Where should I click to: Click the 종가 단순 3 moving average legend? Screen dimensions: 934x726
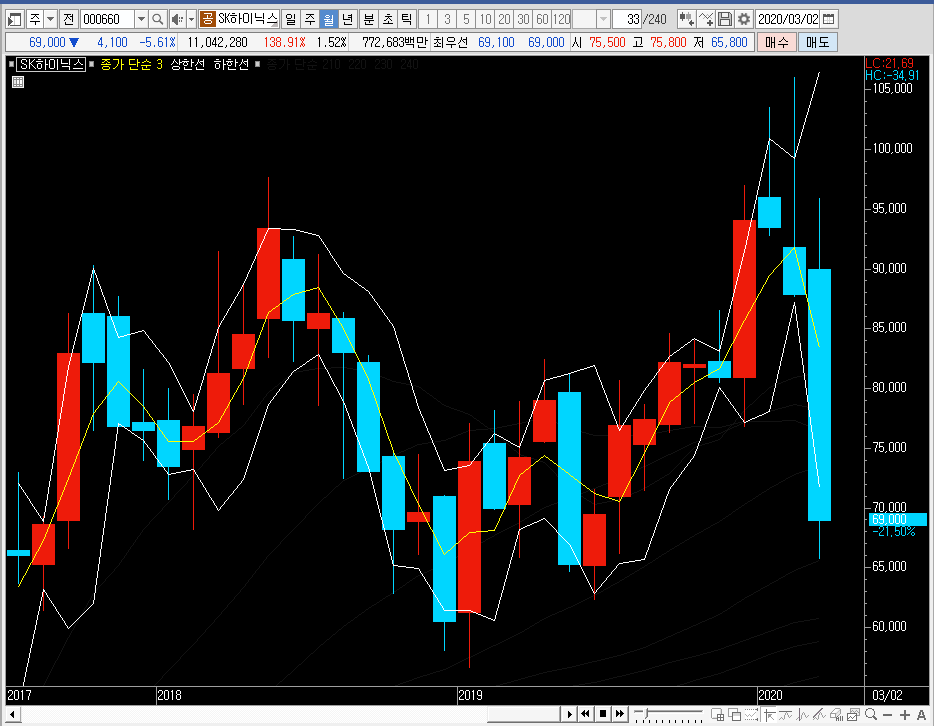[131, 64]
